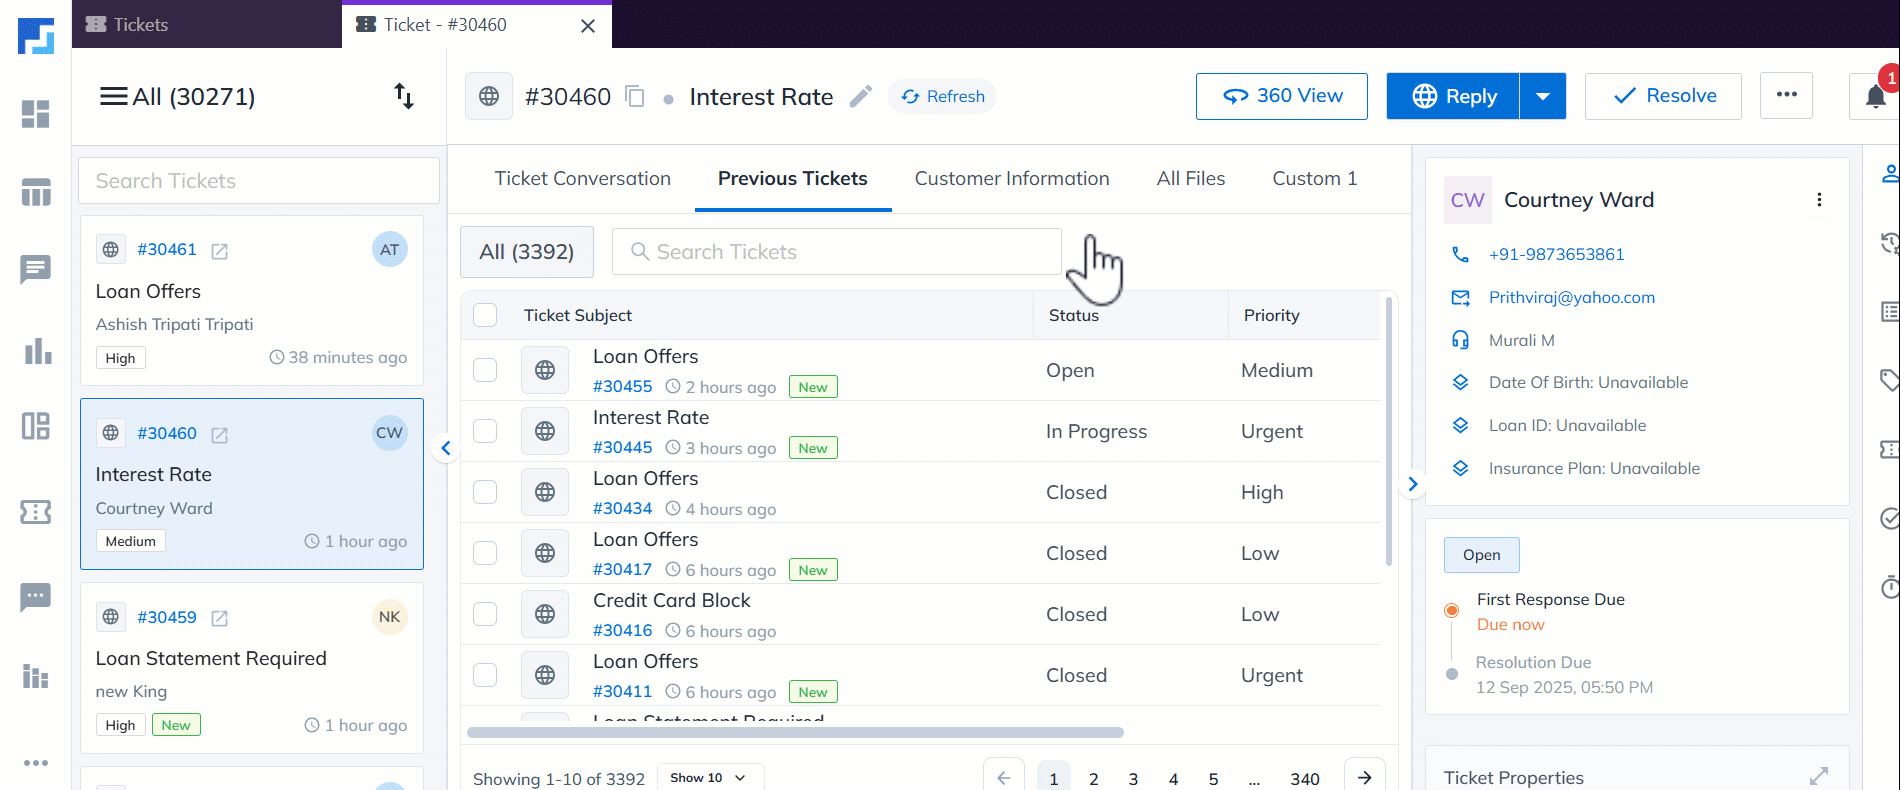Open ticket #30461 in new window icon

(x=220, y=251)
